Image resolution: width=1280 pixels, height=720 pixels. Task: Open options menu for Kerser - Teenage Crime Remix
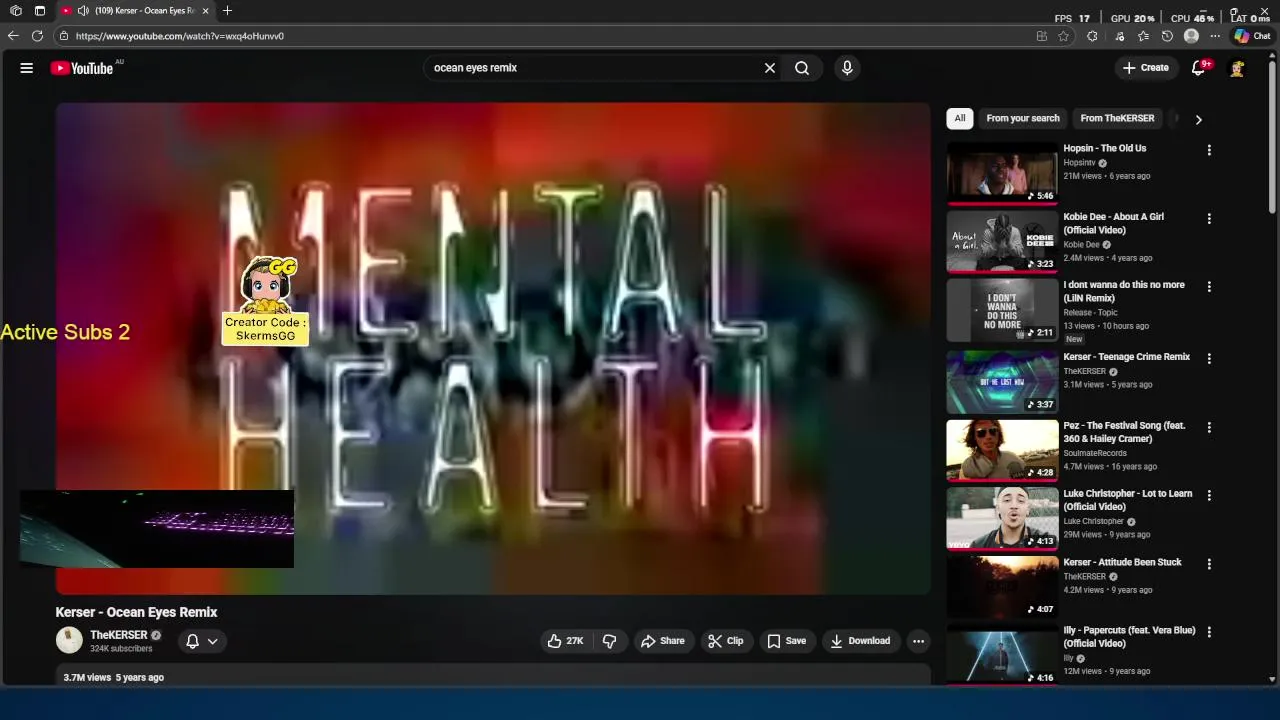[1209, 358]
